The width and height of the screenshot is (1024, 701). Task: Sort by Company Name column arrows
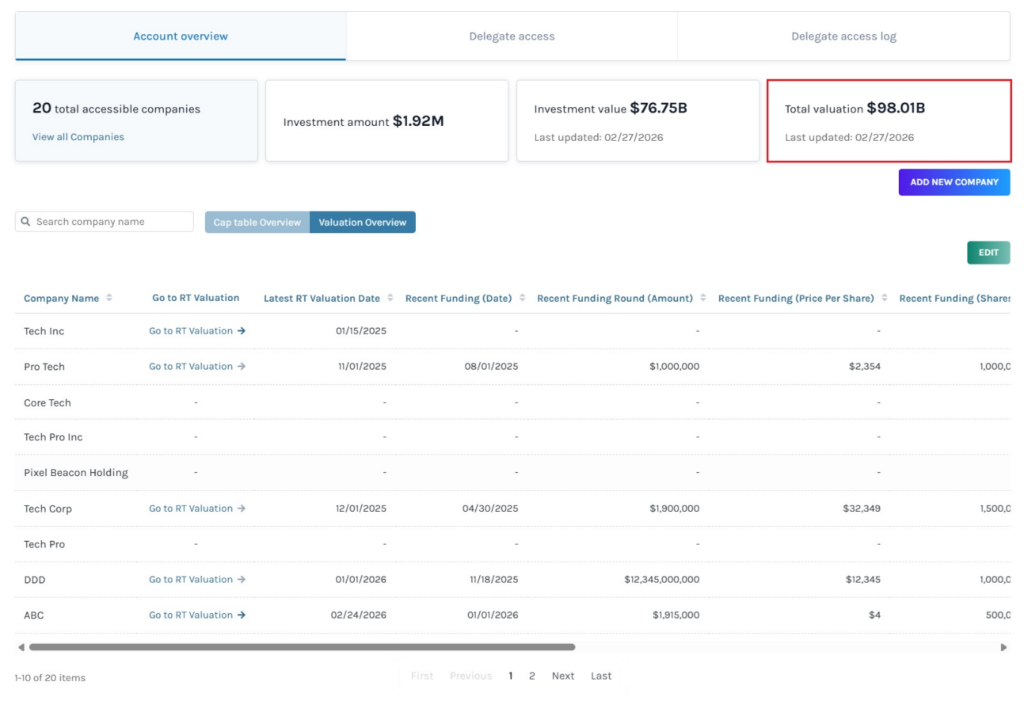(x=109, y=298)
